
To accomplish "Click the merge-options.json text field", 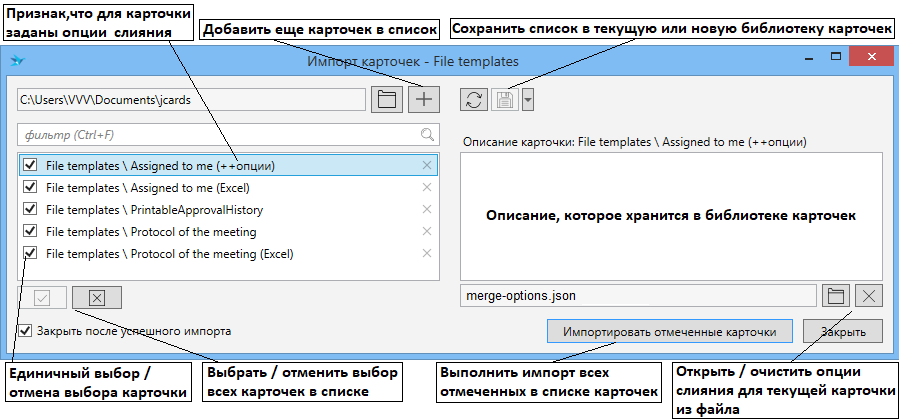I will pyautogui.click(x=638, y=295).
